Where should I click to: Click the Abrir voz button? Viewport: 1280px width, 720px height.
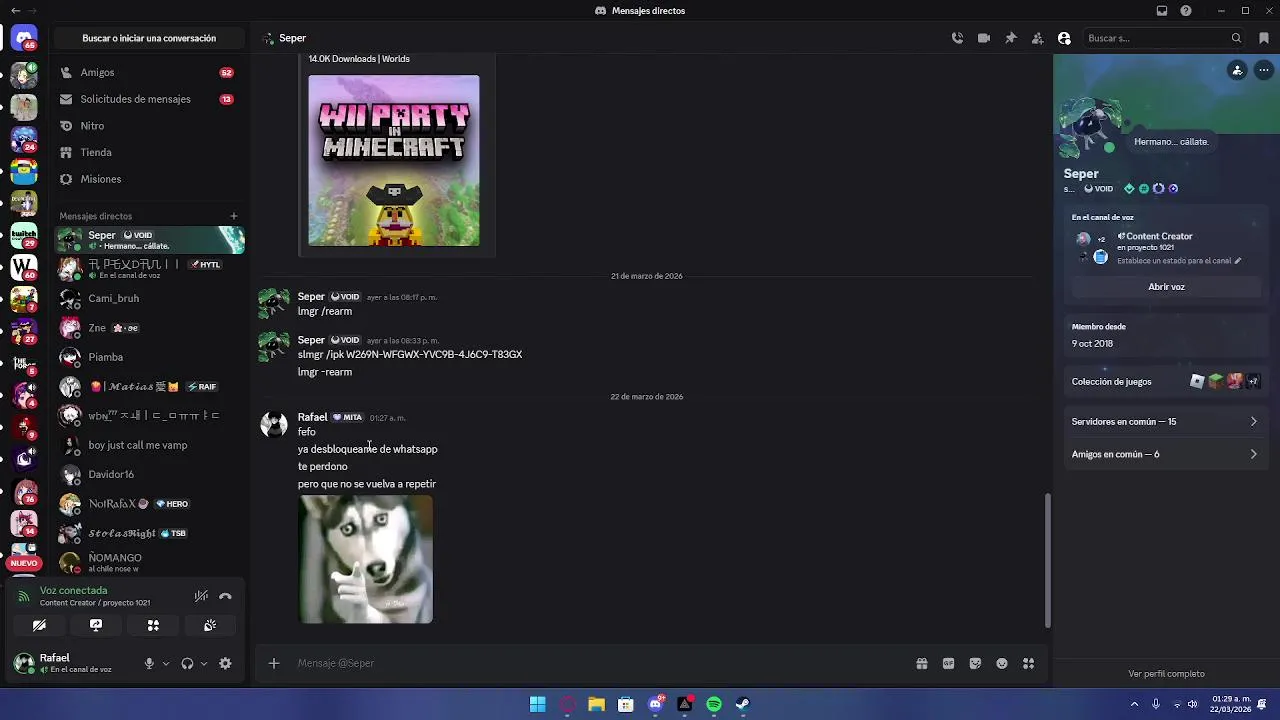click(x=1166, y=287)
